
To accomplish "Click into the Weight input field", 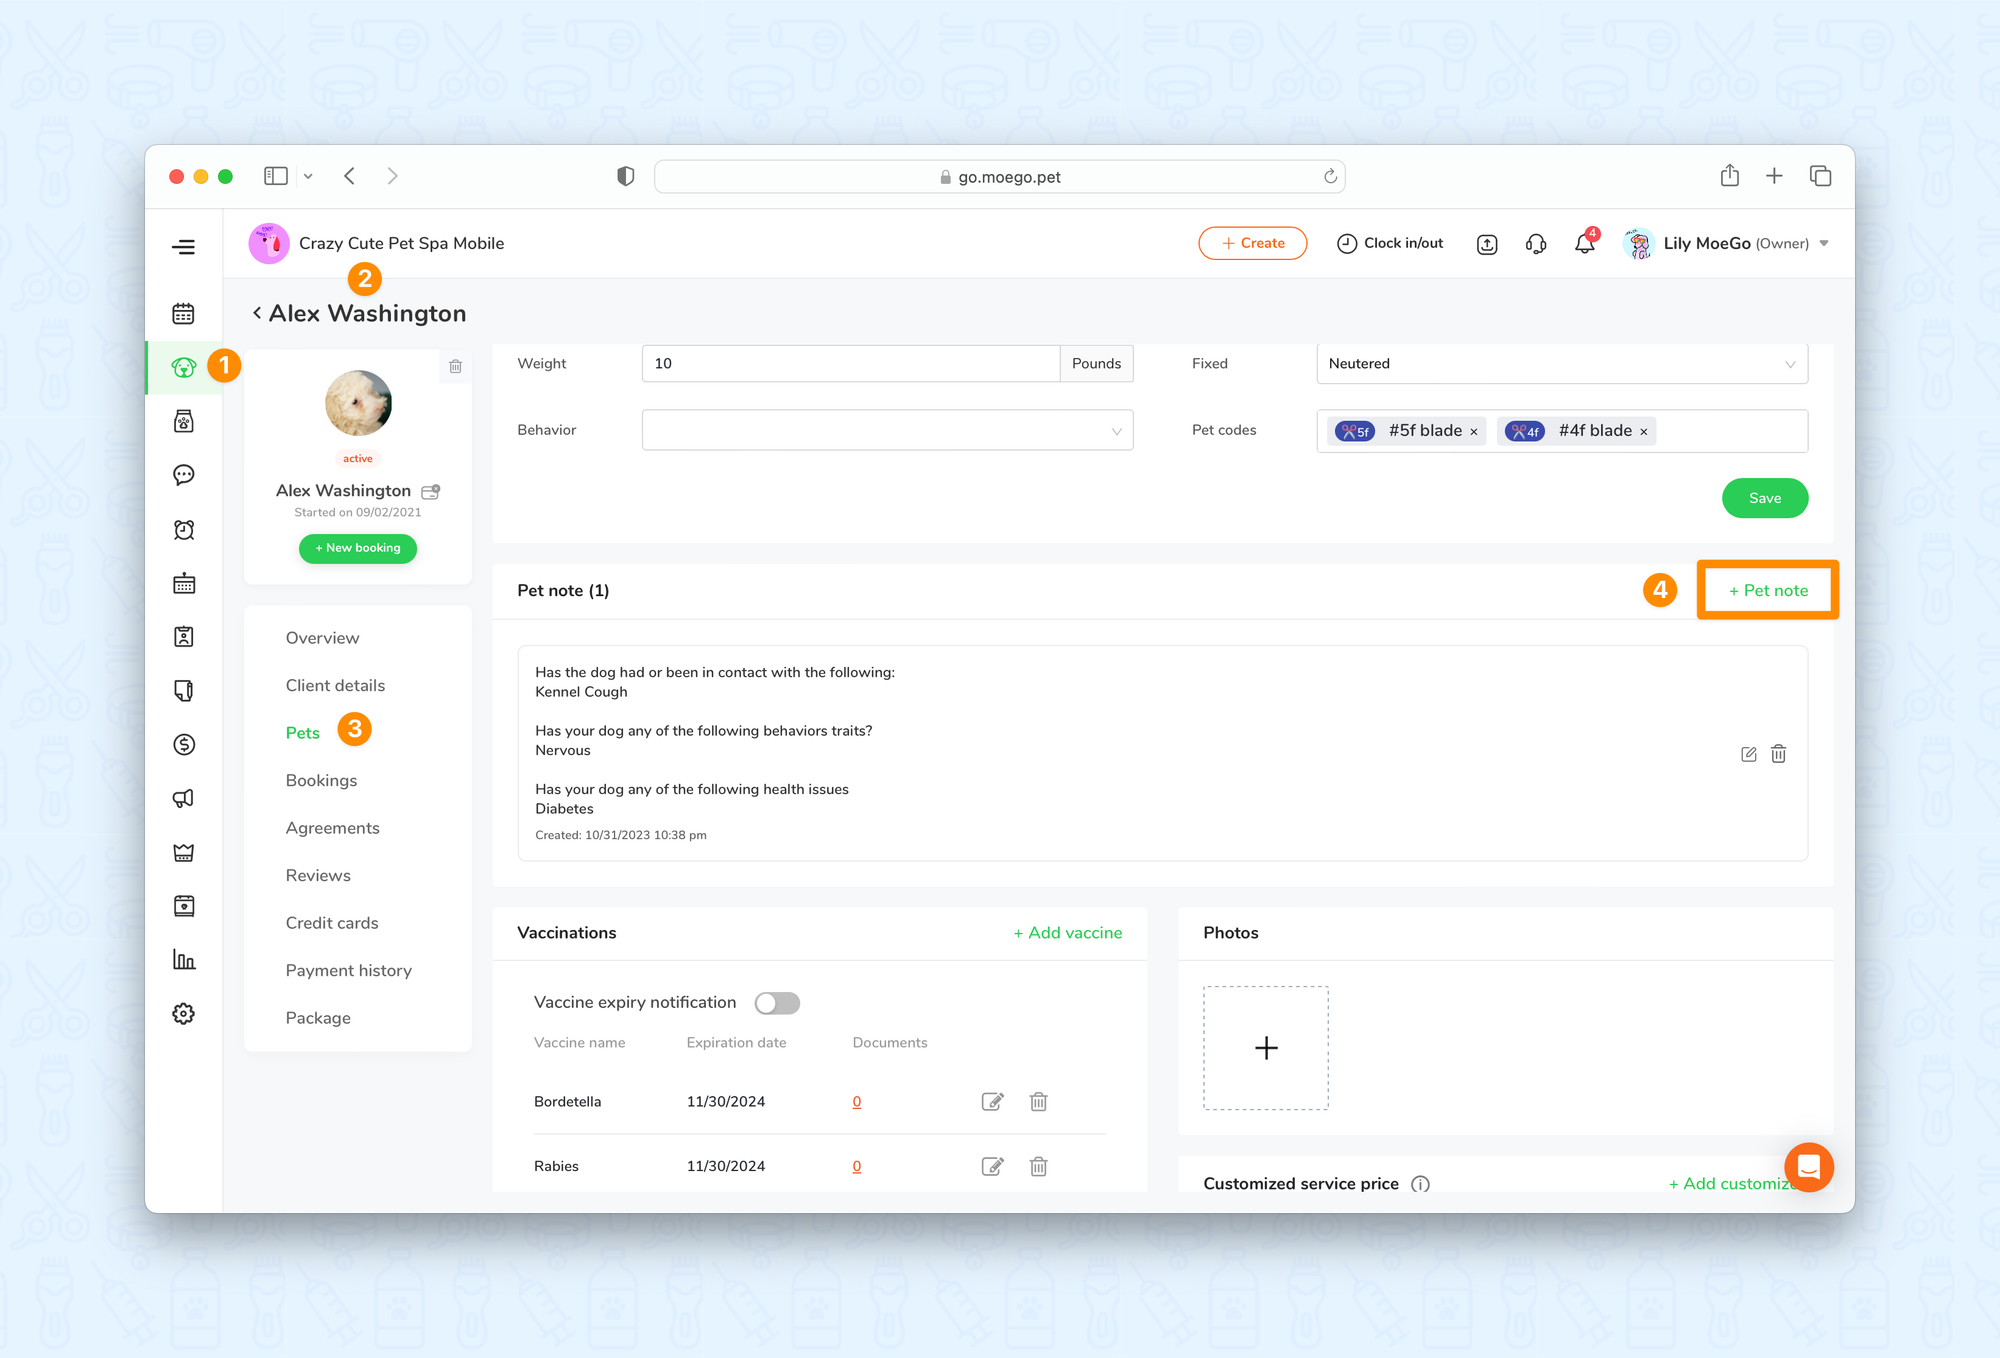I will click(850, 364).
